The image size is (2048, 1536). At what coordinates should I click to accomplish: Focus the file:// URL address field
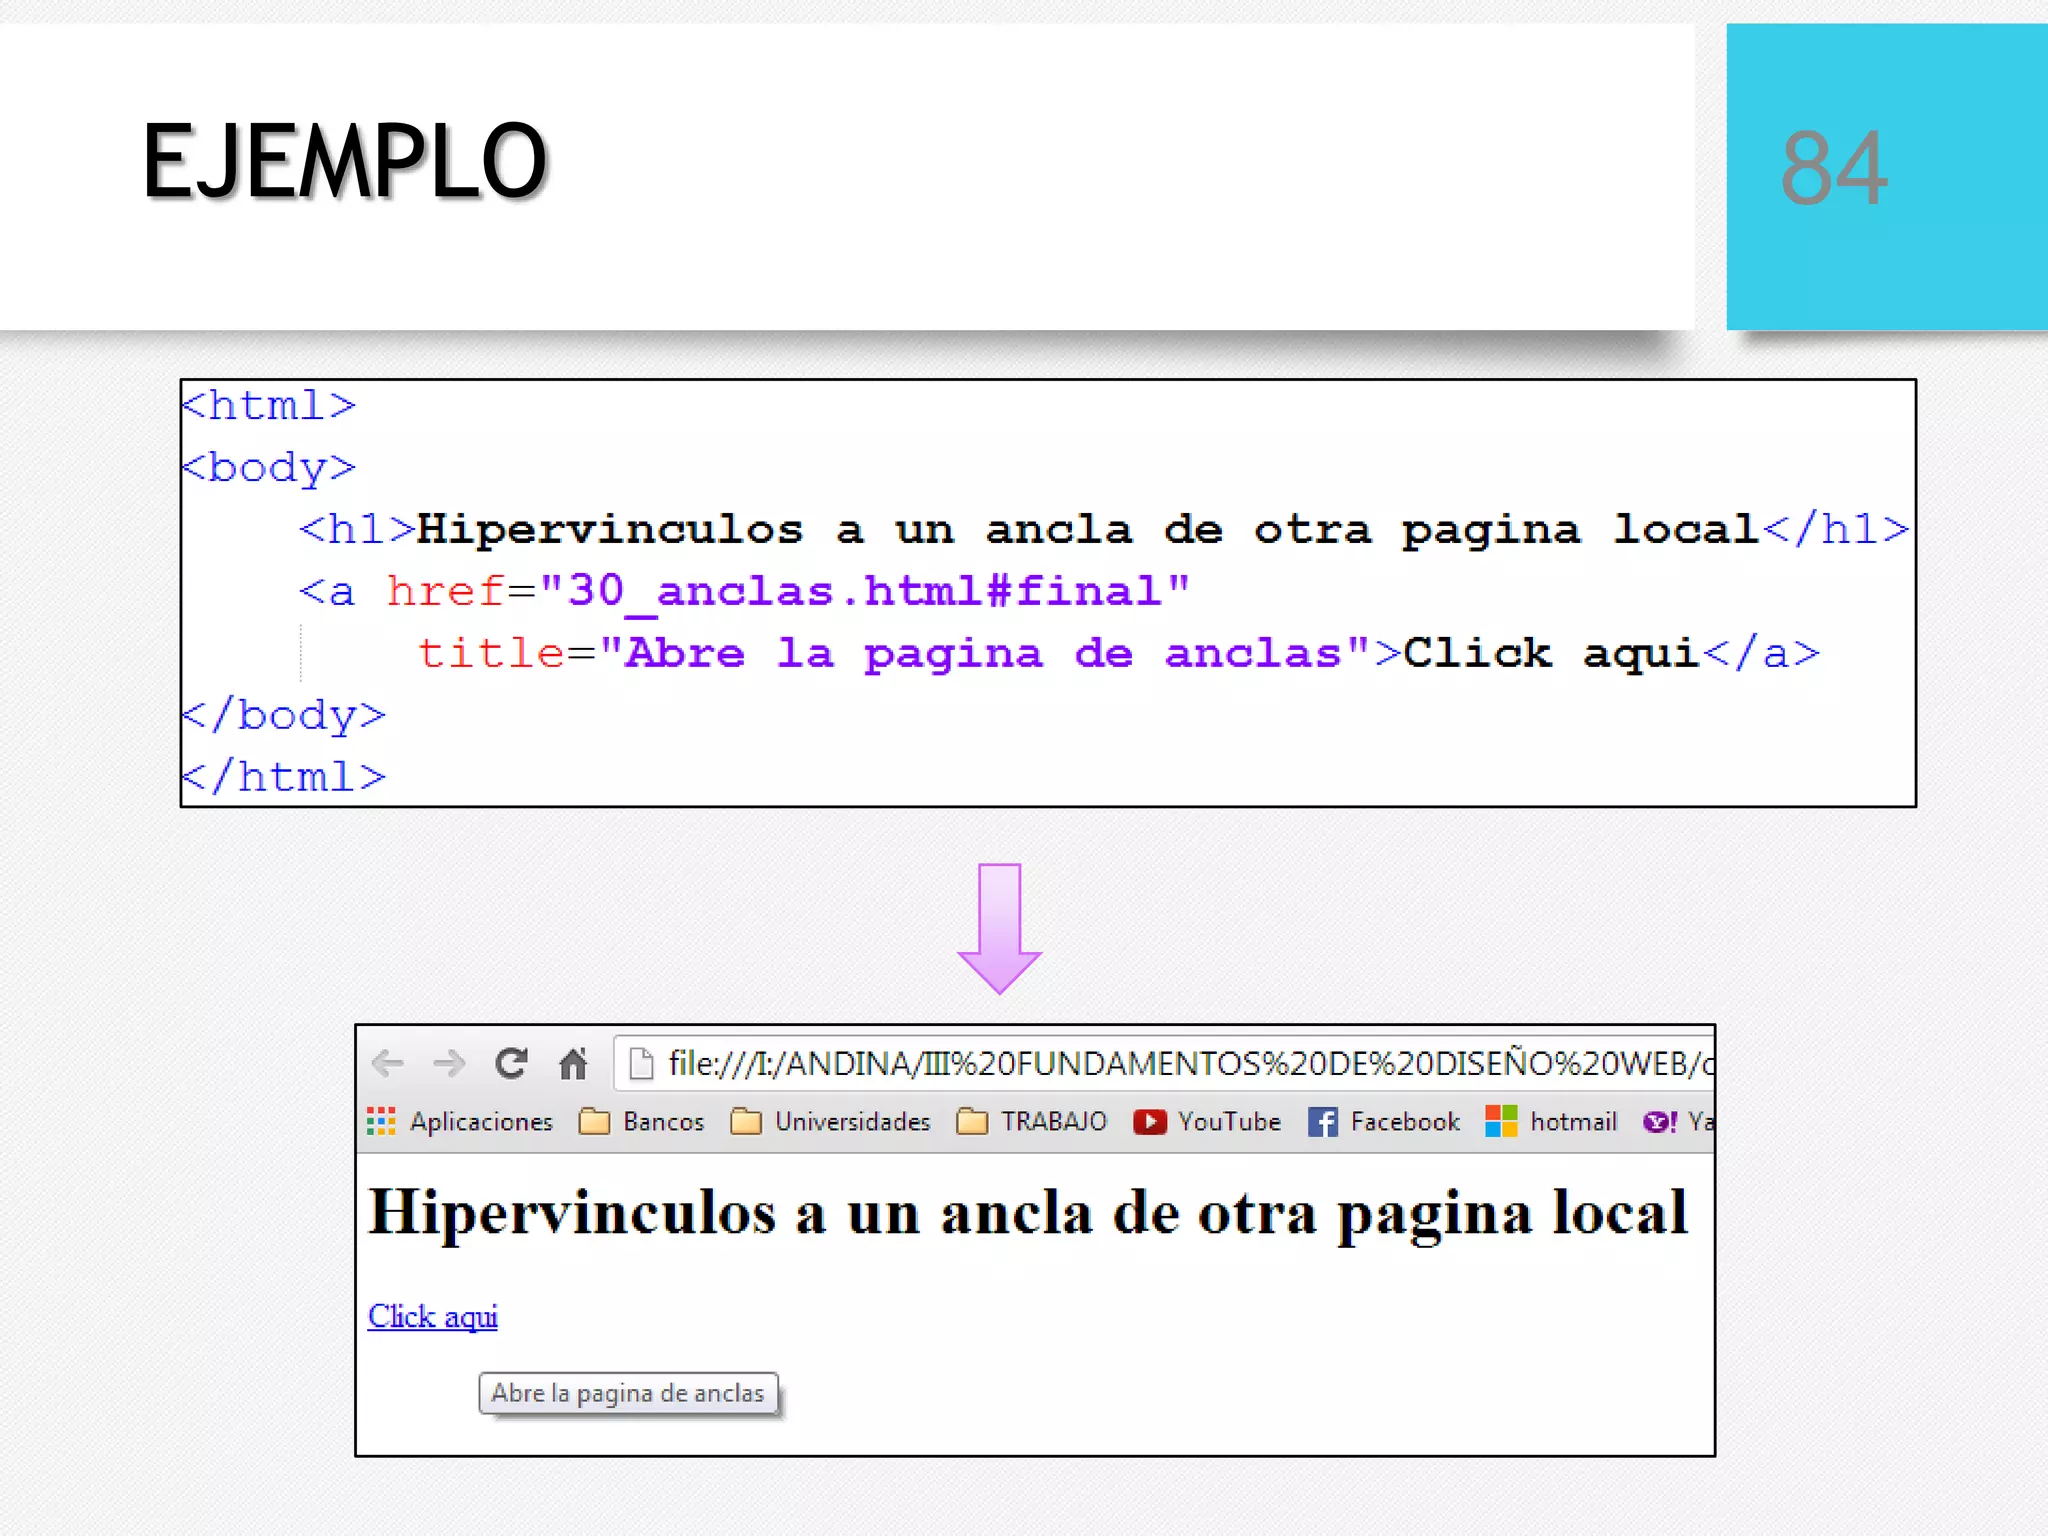pos(1165,1063)
